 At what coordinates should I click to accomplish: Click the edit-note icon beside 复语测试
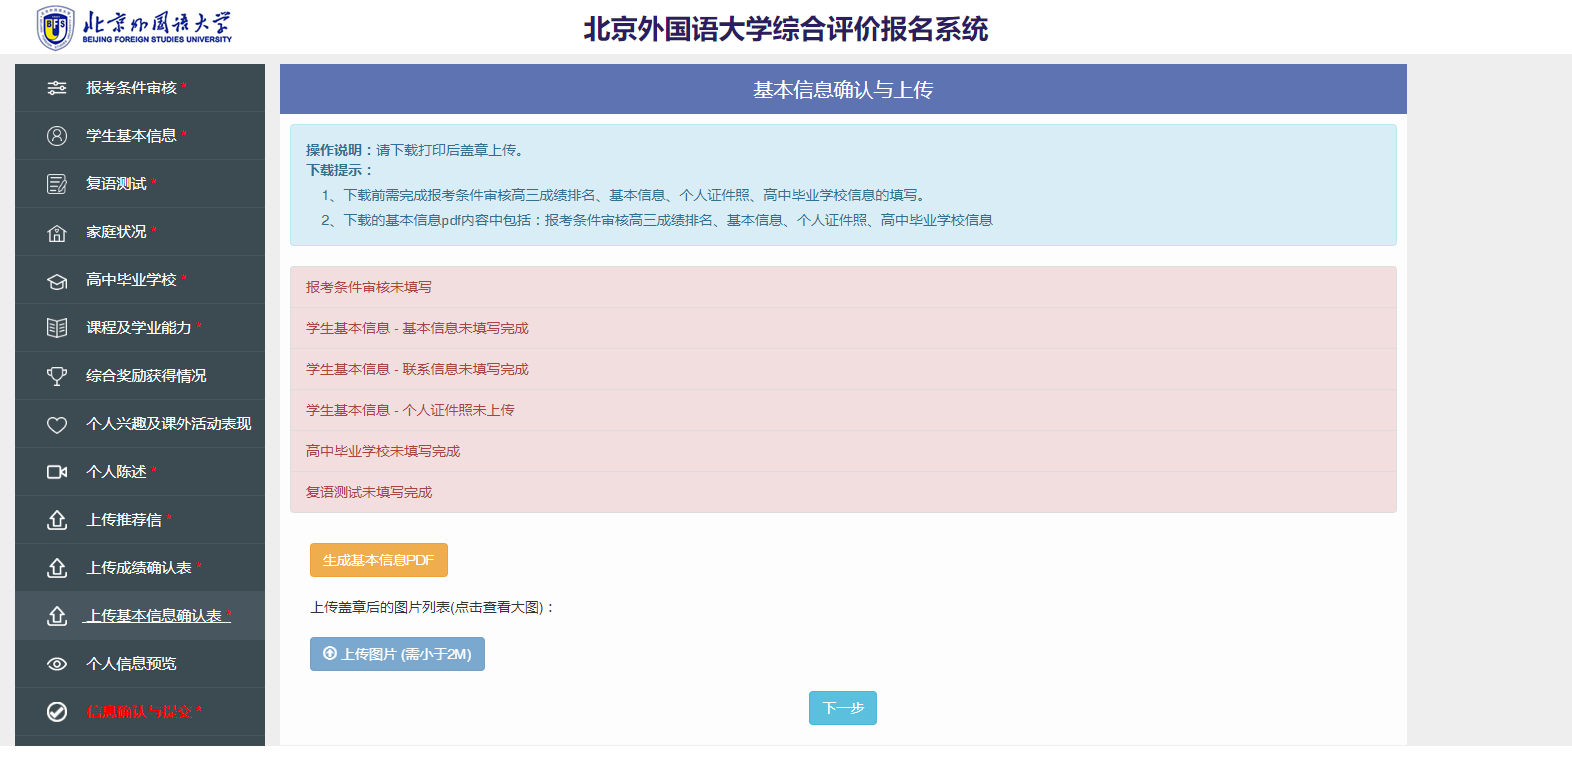57,184
